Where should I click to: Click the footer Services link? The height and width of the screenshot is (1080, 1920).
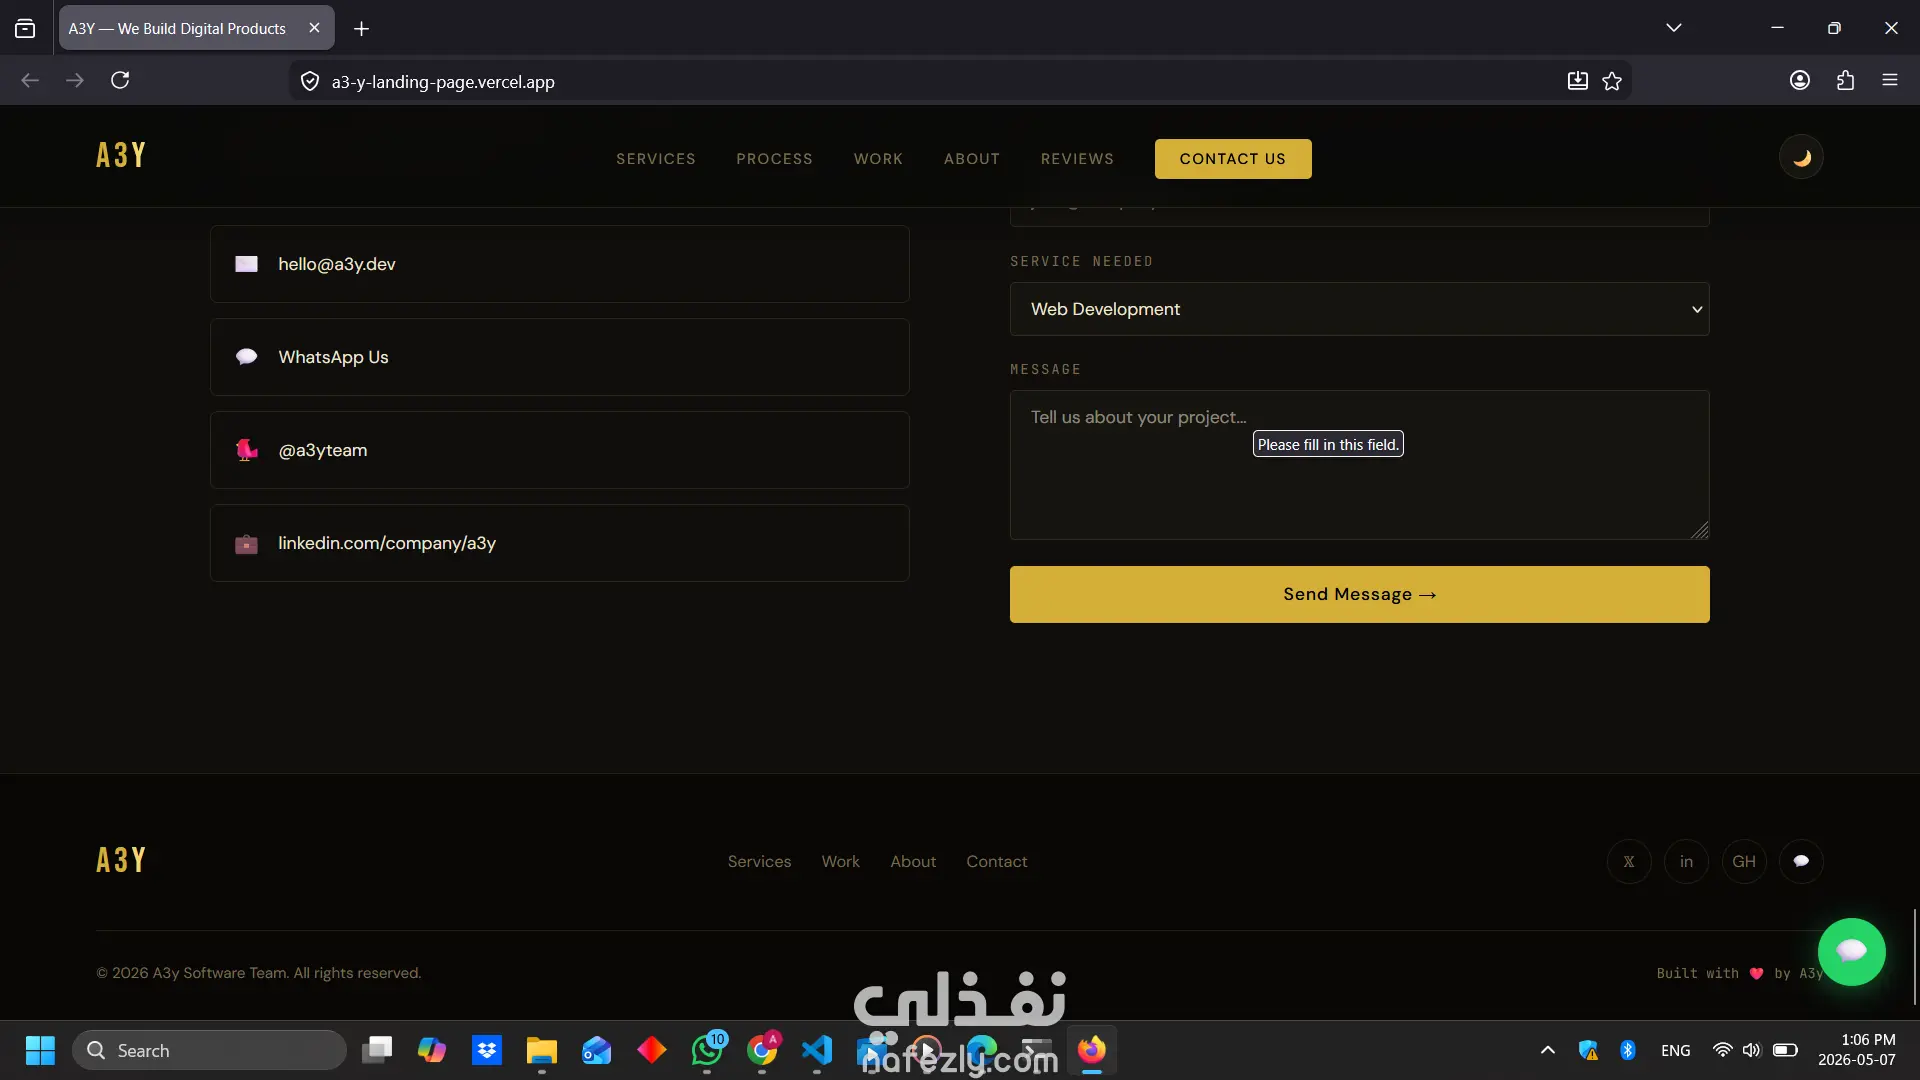(x=759, y=862)
